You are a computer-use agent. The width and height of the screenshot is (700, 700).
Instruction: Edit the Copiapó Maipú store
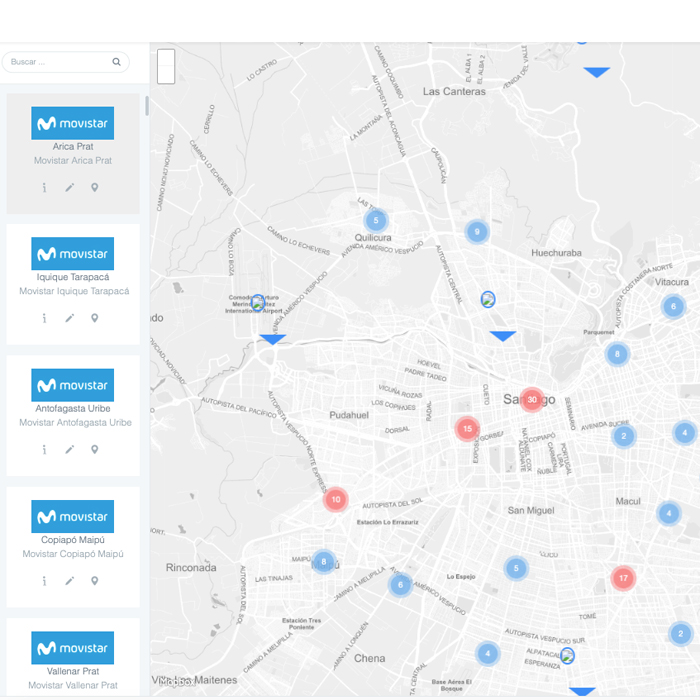tap(70, 581)
